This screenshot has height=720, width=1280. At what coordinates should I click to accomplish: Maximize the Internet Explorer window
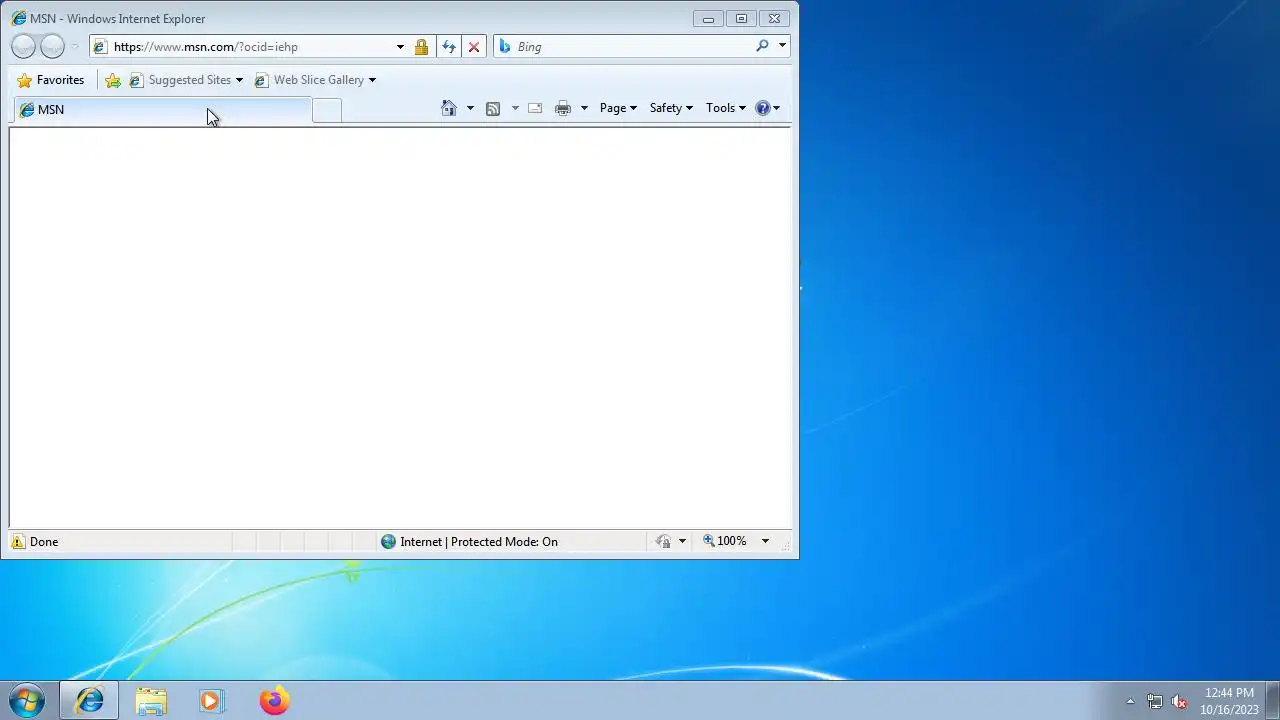pyautogui.click(x=741, y=18)
